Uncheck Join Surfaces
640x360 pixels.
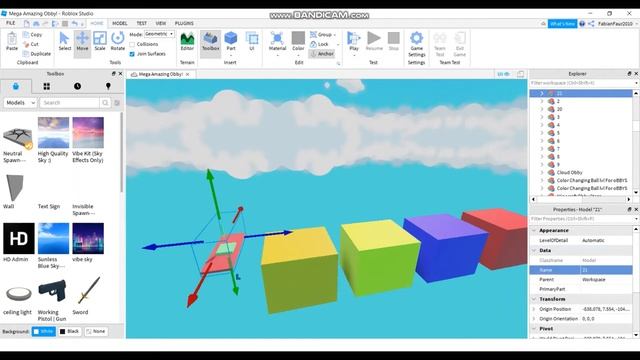coord(132,54)
